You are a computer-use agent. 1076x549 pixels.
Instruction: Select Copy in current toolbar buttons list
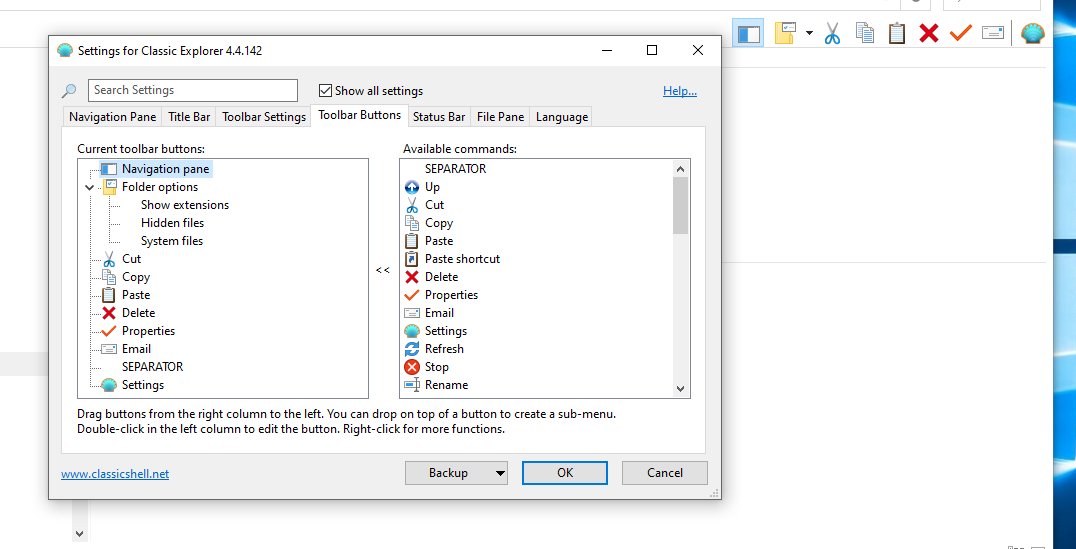pyautogui.click(x=136, y=277)
